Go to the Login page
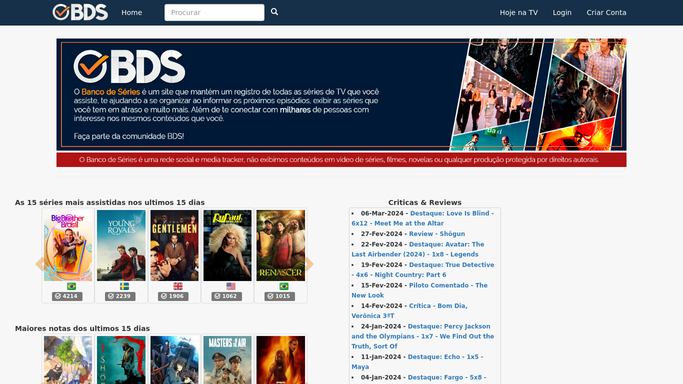Screen dimensions: 683x384 click(562, 13)
